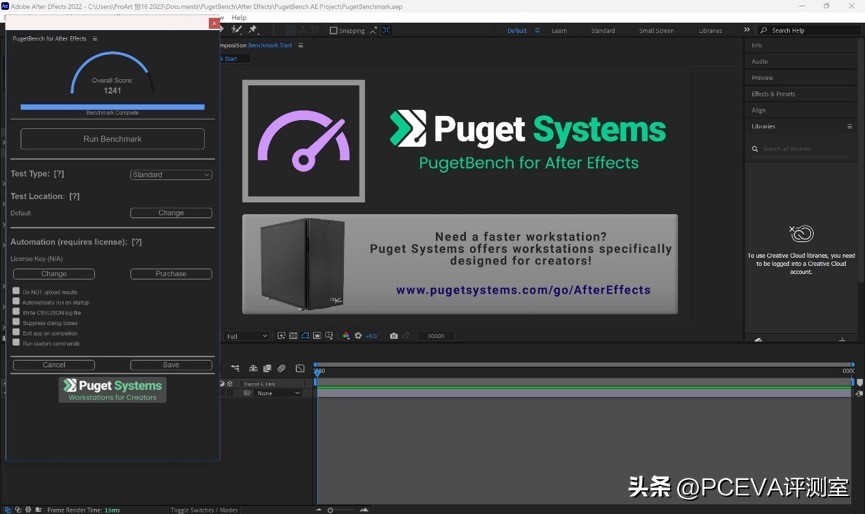Image resolution: width=865 pixels, height=514 pixels.
Task: Click the PugetBench panel menu icon
Action: click(95, 39)
